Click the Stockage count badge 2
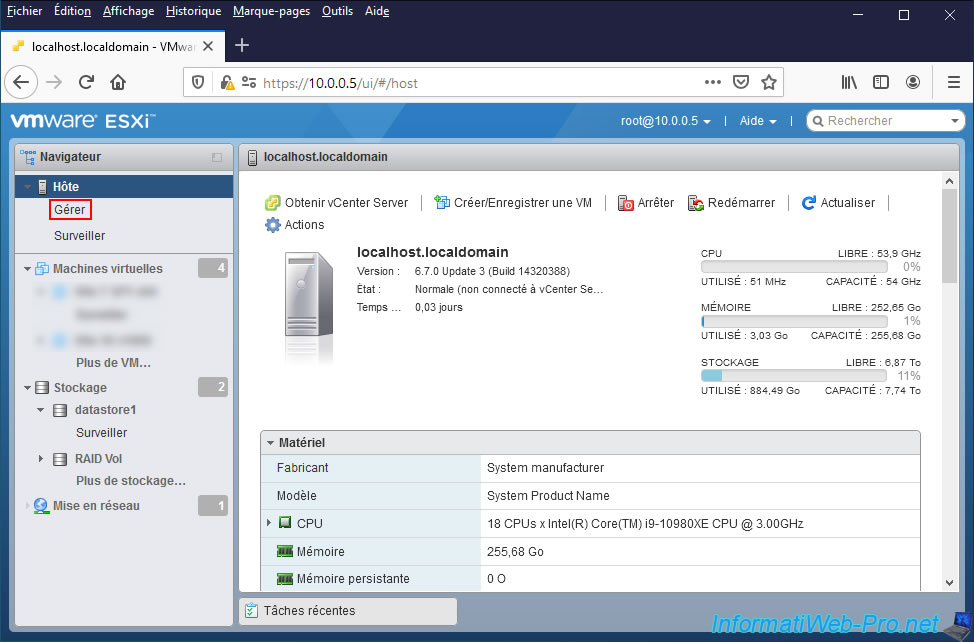This screenshot has height=642, width=974. [213, 387]
